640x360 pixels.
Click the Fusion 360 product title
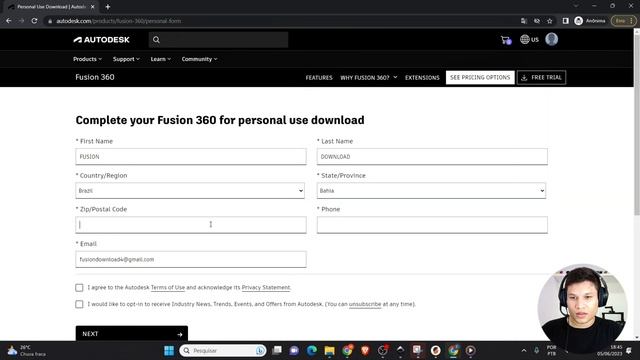point(95,77)
